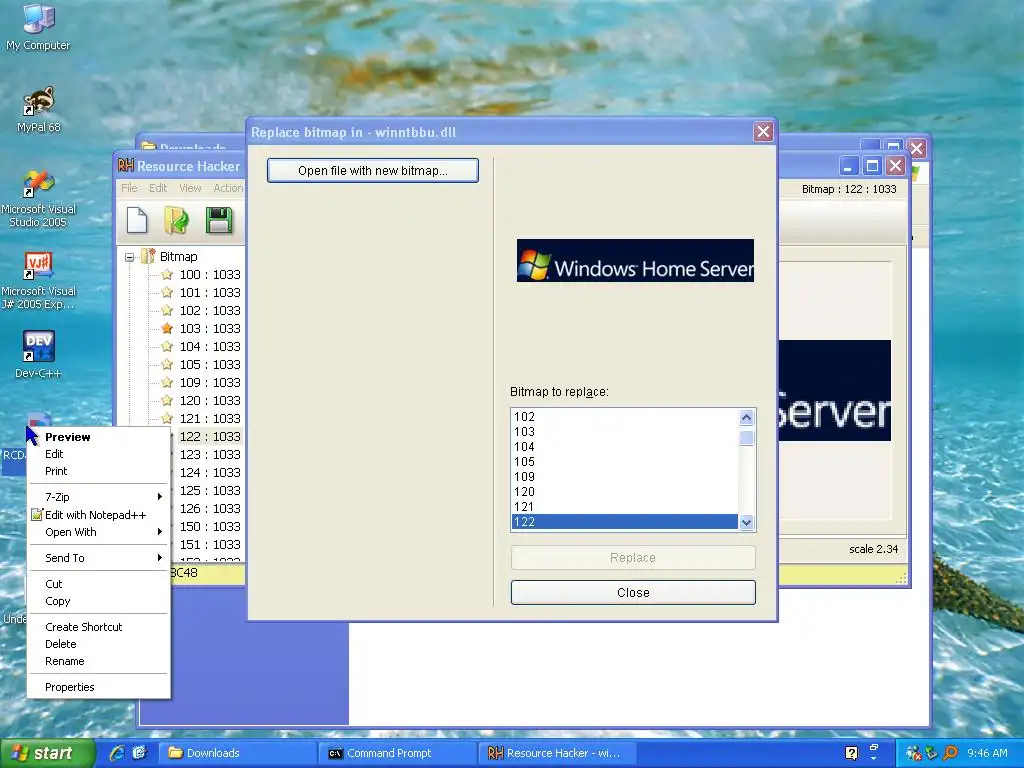Click the list scroll up arrow in Bitmap to replace
This screenshot has width=1024, height=768.
click(x=746, y=417)
